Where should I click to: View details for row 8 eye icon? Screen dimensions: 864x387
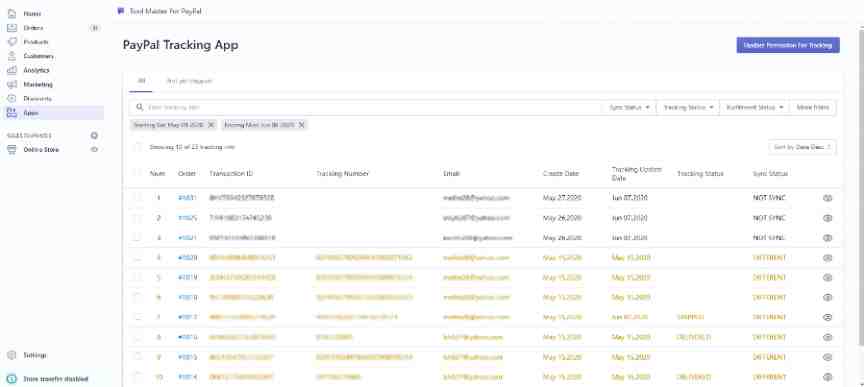pos(827,337)
